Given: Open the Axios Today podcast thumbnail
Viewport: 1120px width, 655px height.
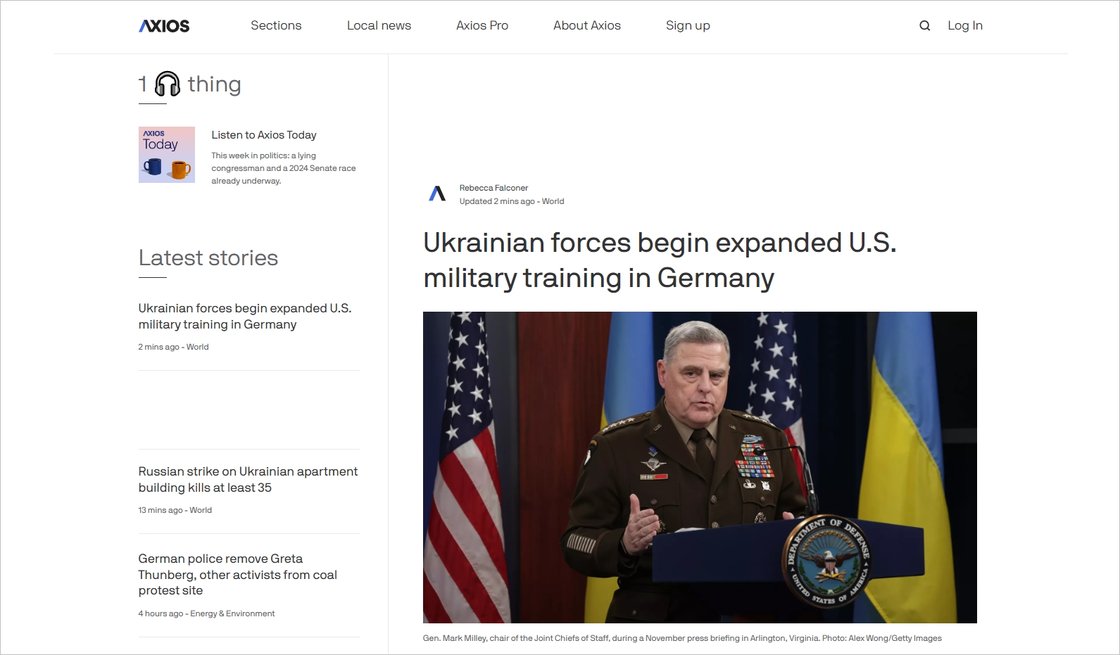Looking at the screenshot, I should (167, 155).
